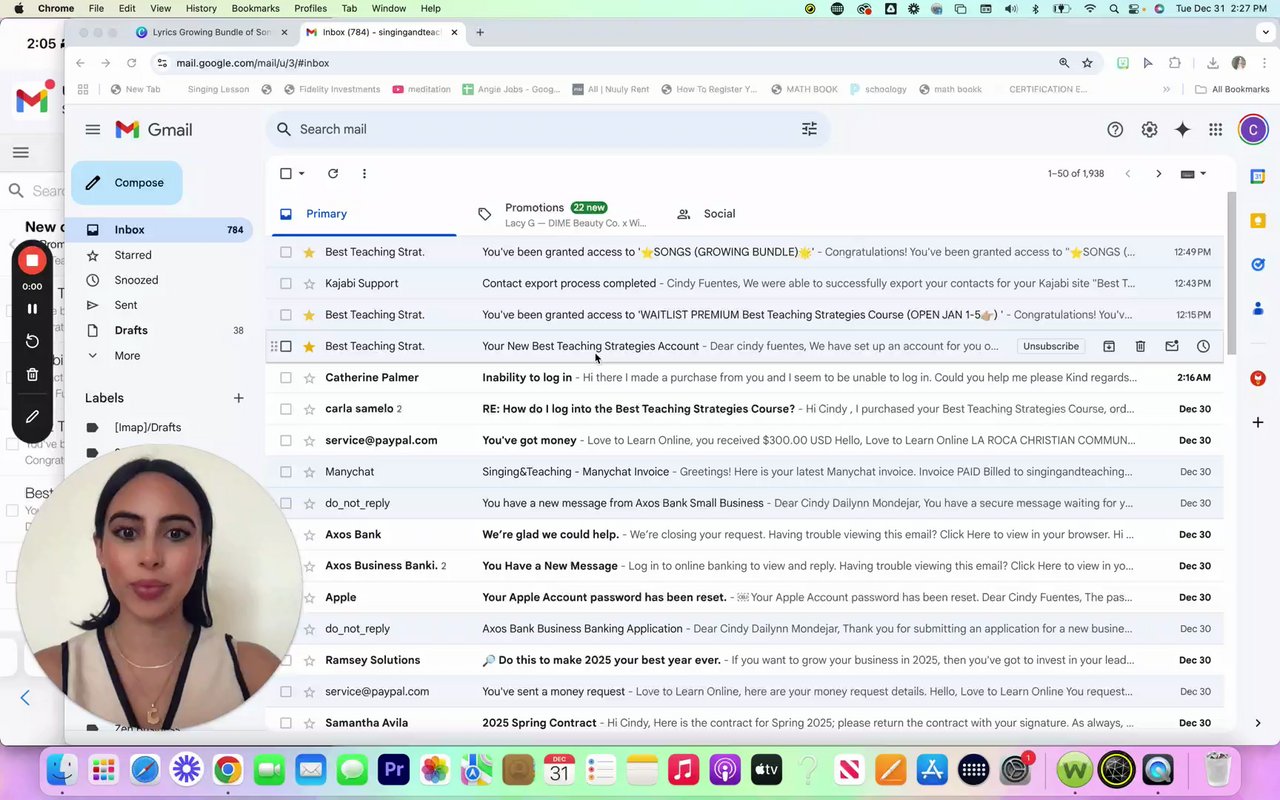This screenshot has height=800, width=1280.
Task: Open Finder from the Dock
Action: pos(62,769)
